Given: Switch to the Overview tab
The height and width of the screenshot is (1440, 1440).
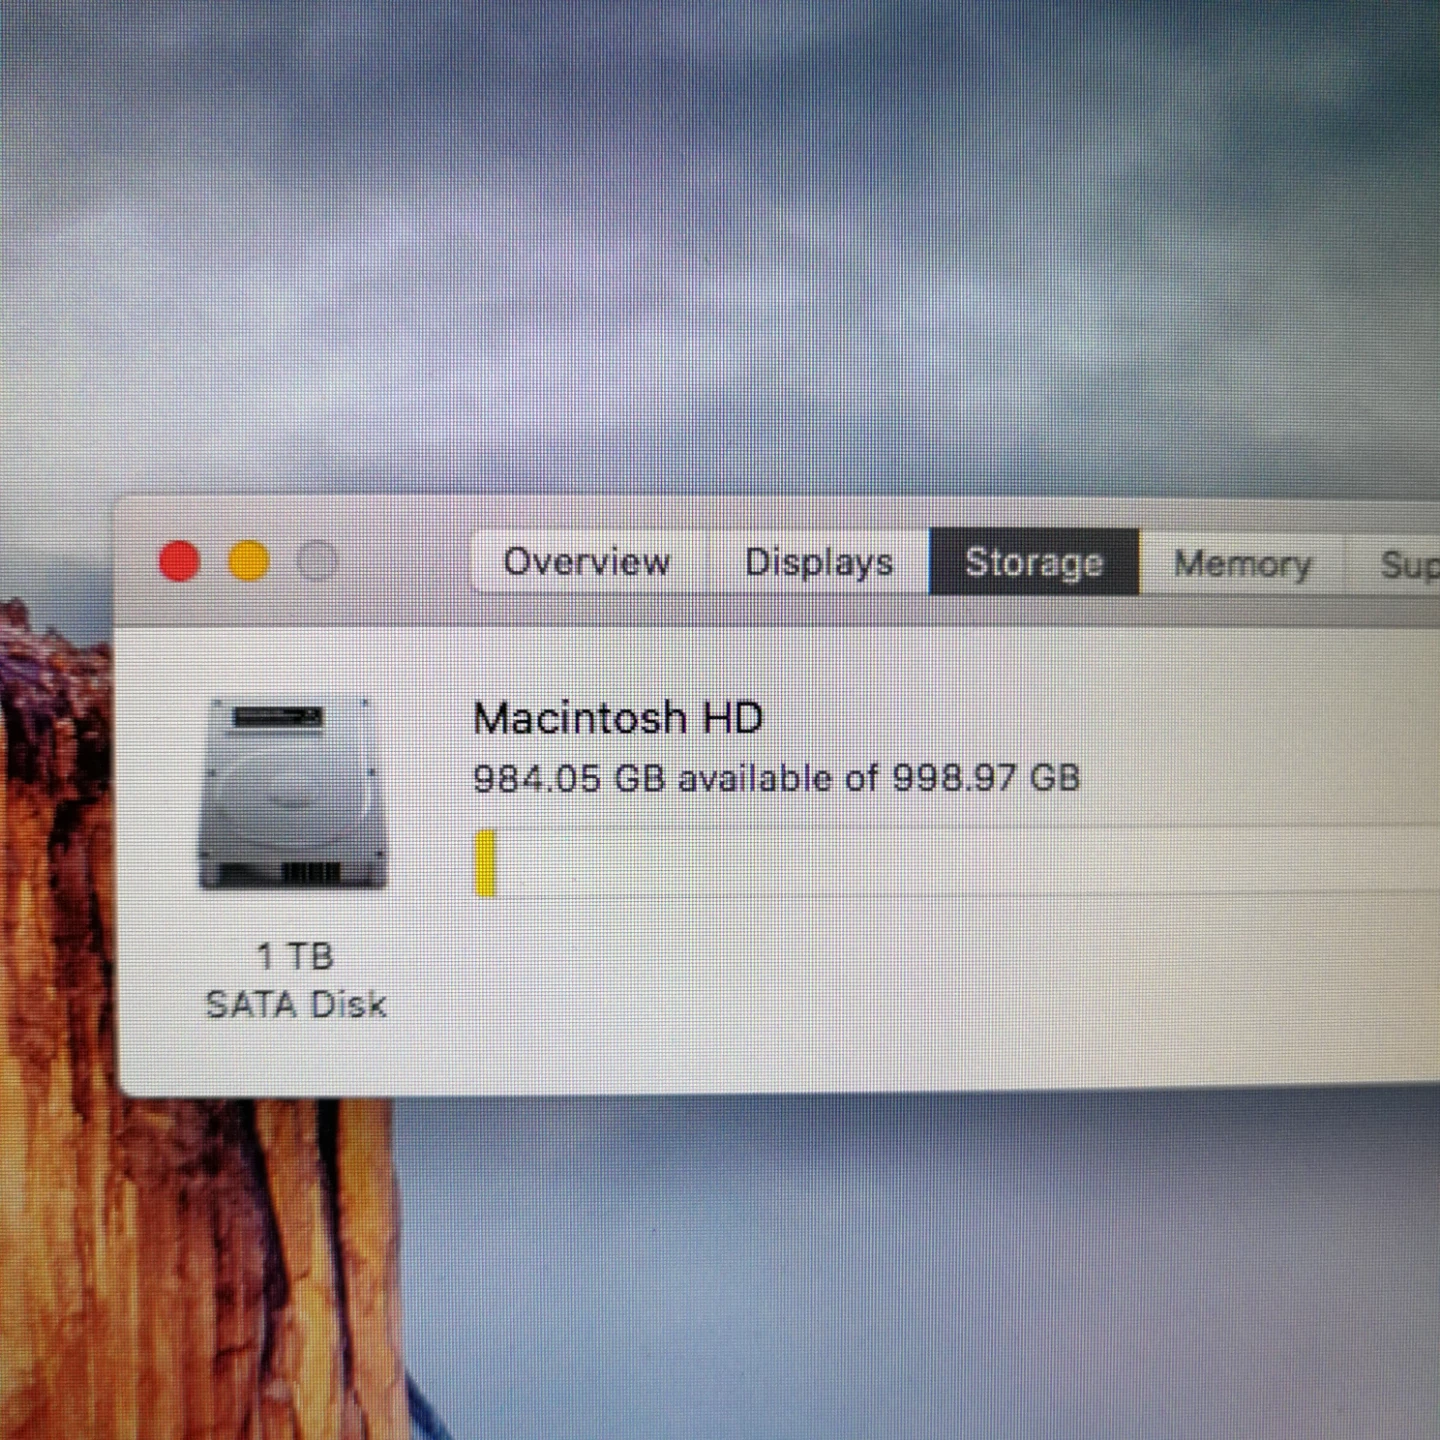Looking at the screenshot, I should point(587,562).
